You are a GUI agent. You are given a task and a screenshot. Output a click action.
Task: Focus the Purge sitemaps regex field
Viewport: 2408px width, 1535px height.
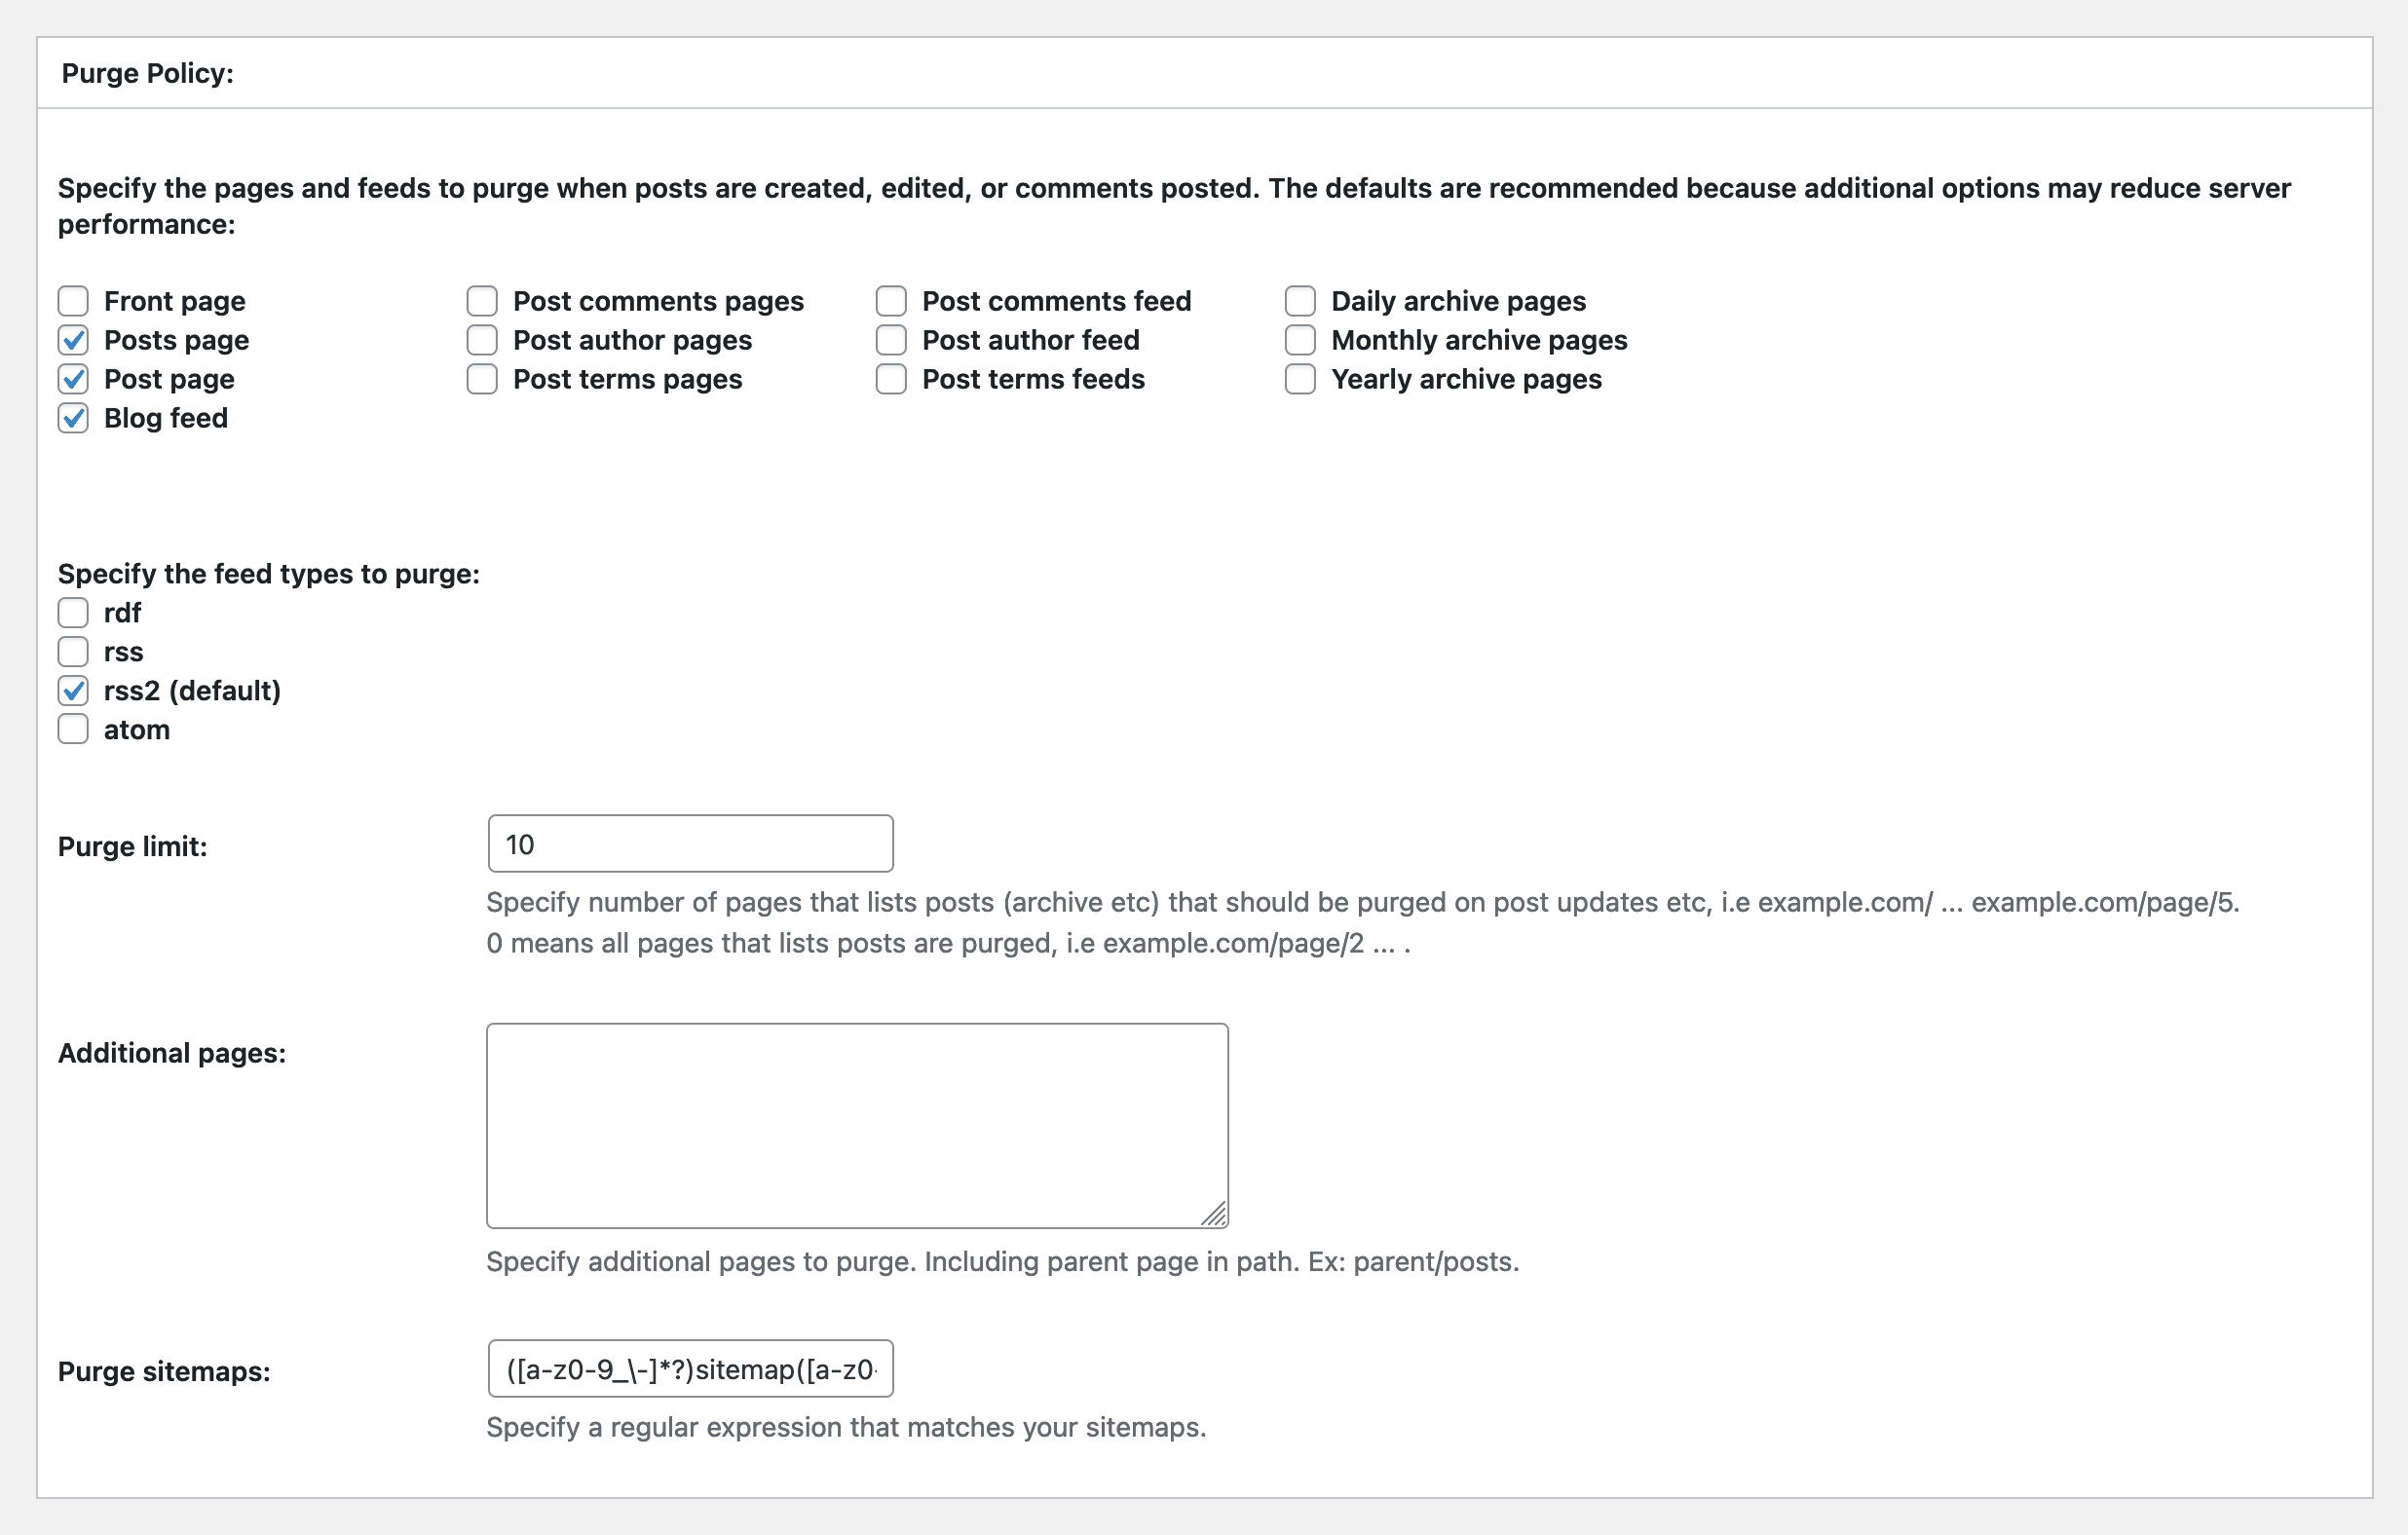click(x=690, y=1368)
